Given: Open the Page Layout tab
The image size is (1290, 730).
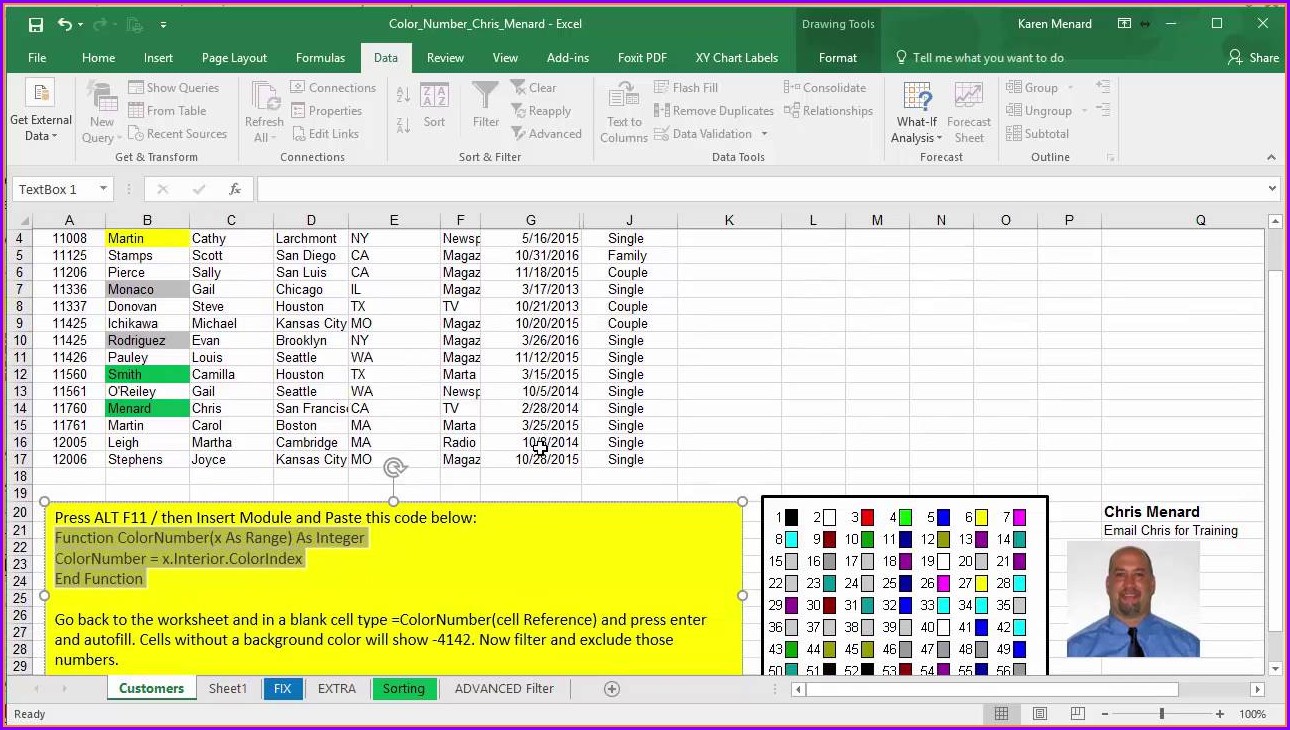Looking at the screenshot, I should (x=234, y=58).
